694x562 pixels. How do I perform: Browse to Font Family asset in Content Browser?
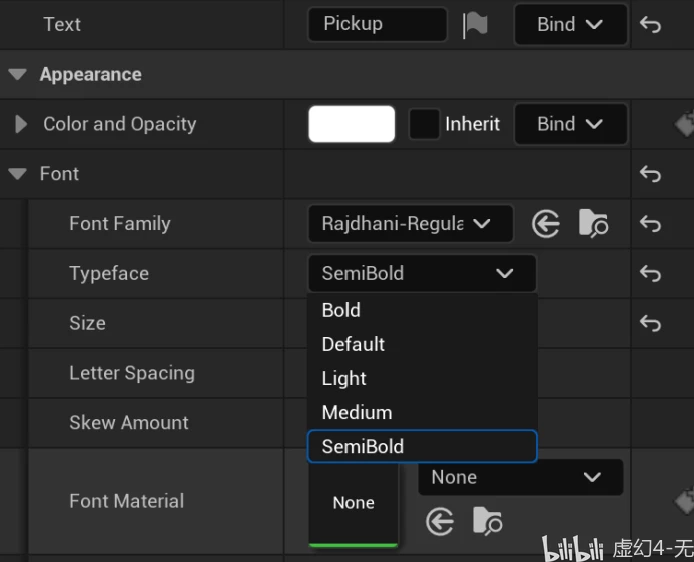point(593,224)
